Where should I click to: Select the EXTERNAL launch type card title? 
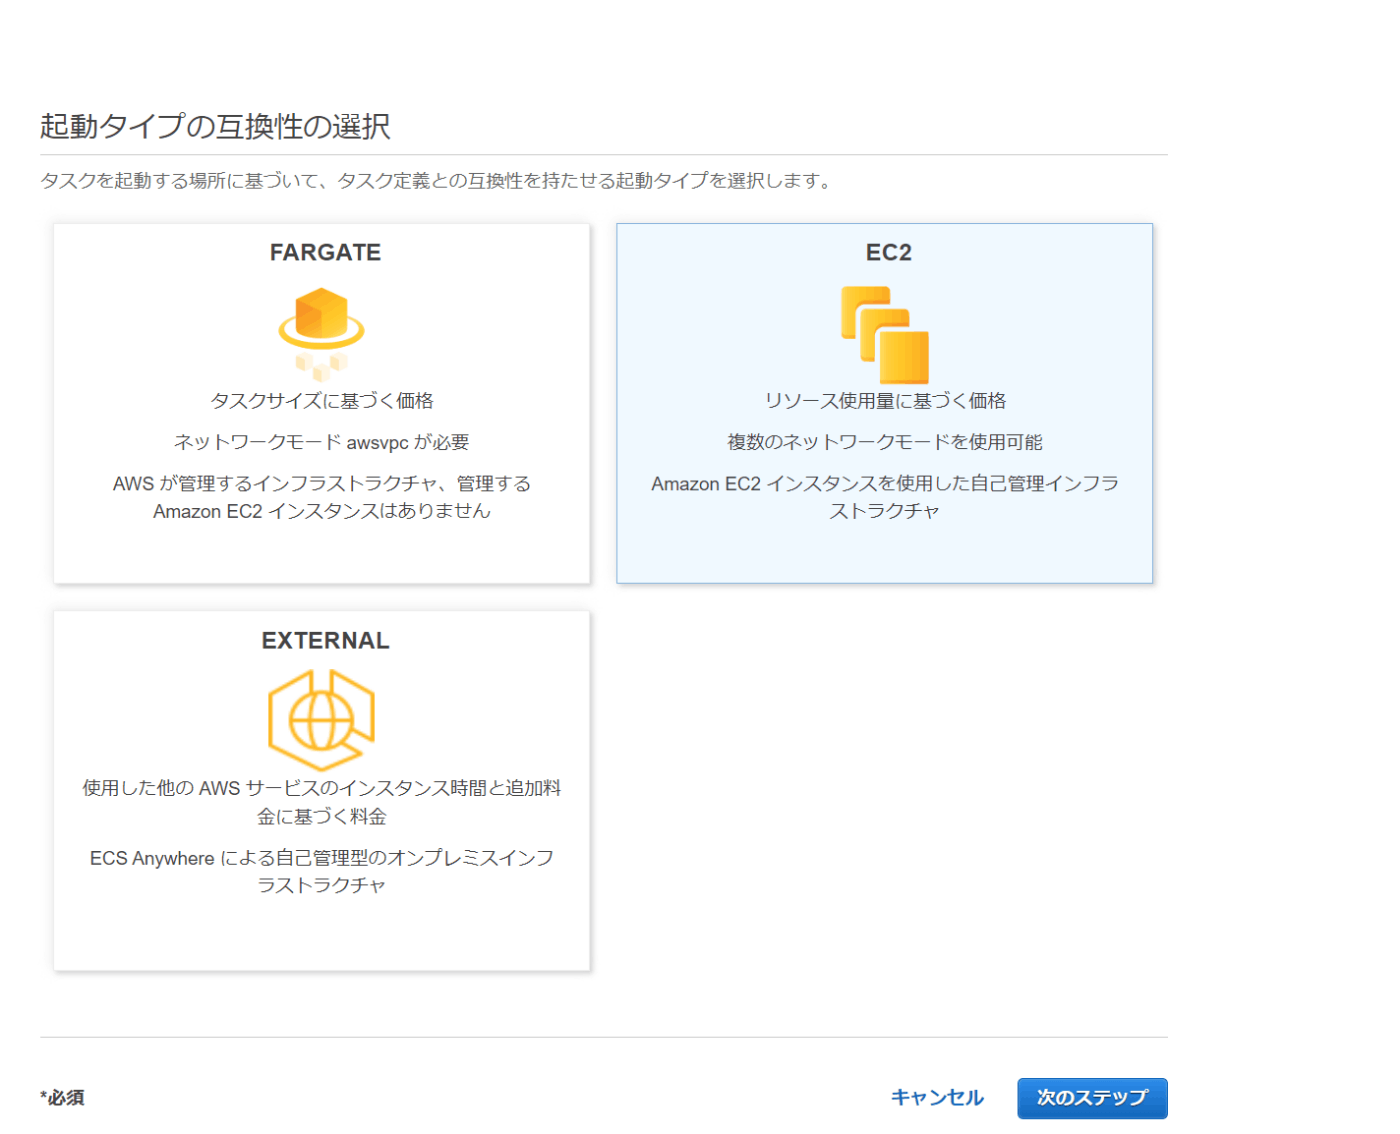pyautogui.click(x=325, y=640)
